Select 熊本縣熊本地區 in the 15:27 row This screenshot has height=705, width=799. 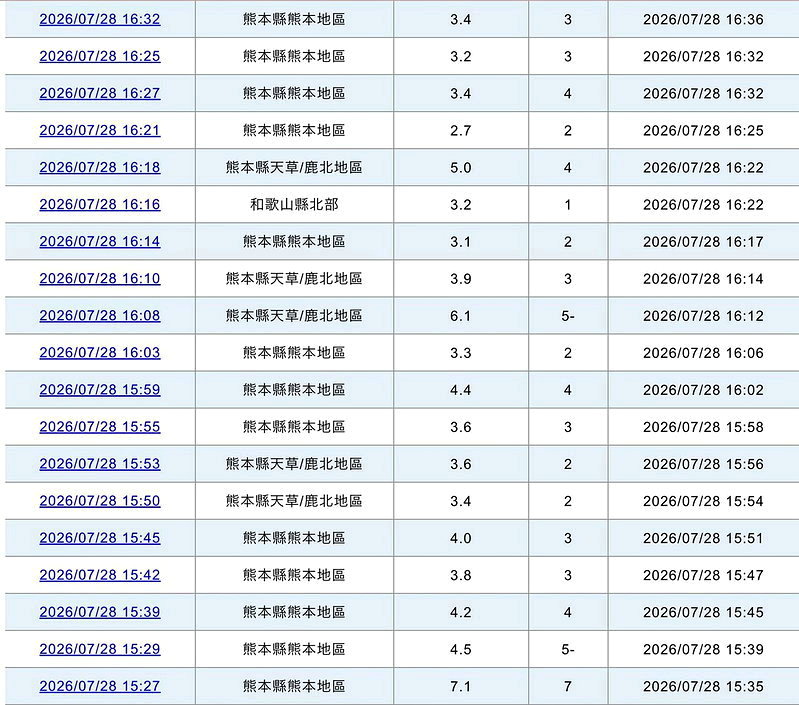(294, 686)
